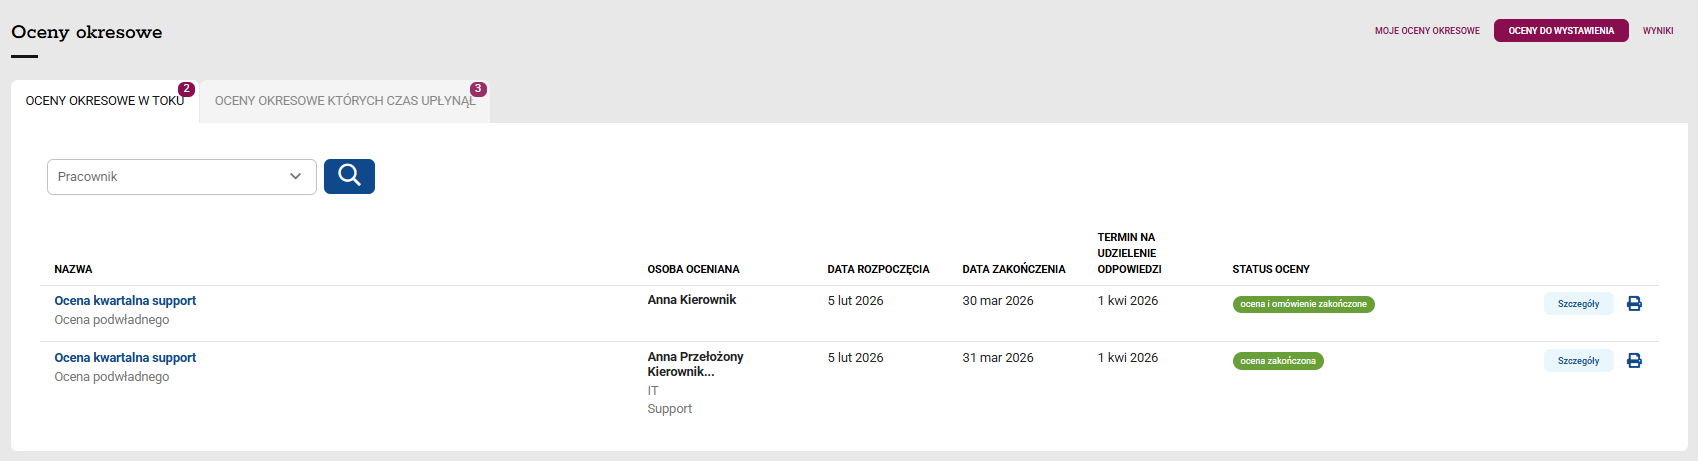Screen dimensions: 1698x461
Task: Print Anna Kierownik's evaluation with the printer icon
Action: [1634, 304]
